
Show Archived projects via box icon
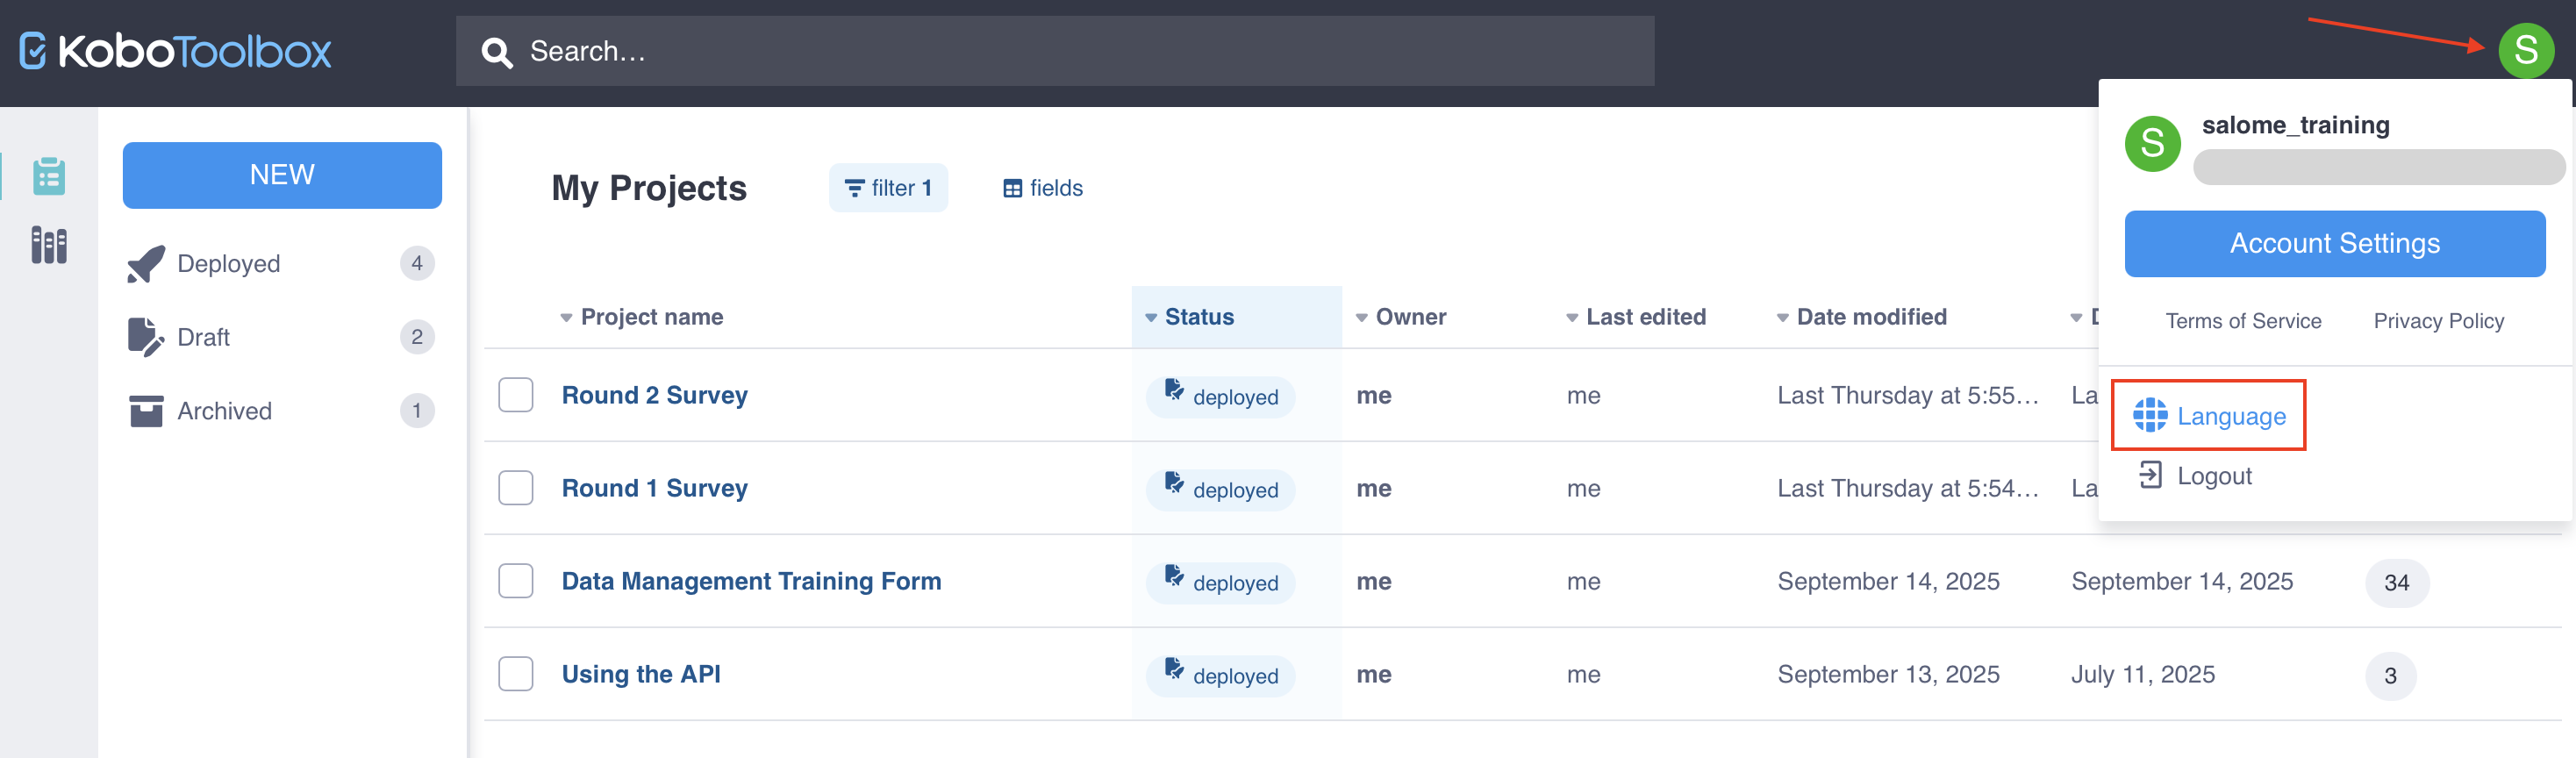click(146, 411)
